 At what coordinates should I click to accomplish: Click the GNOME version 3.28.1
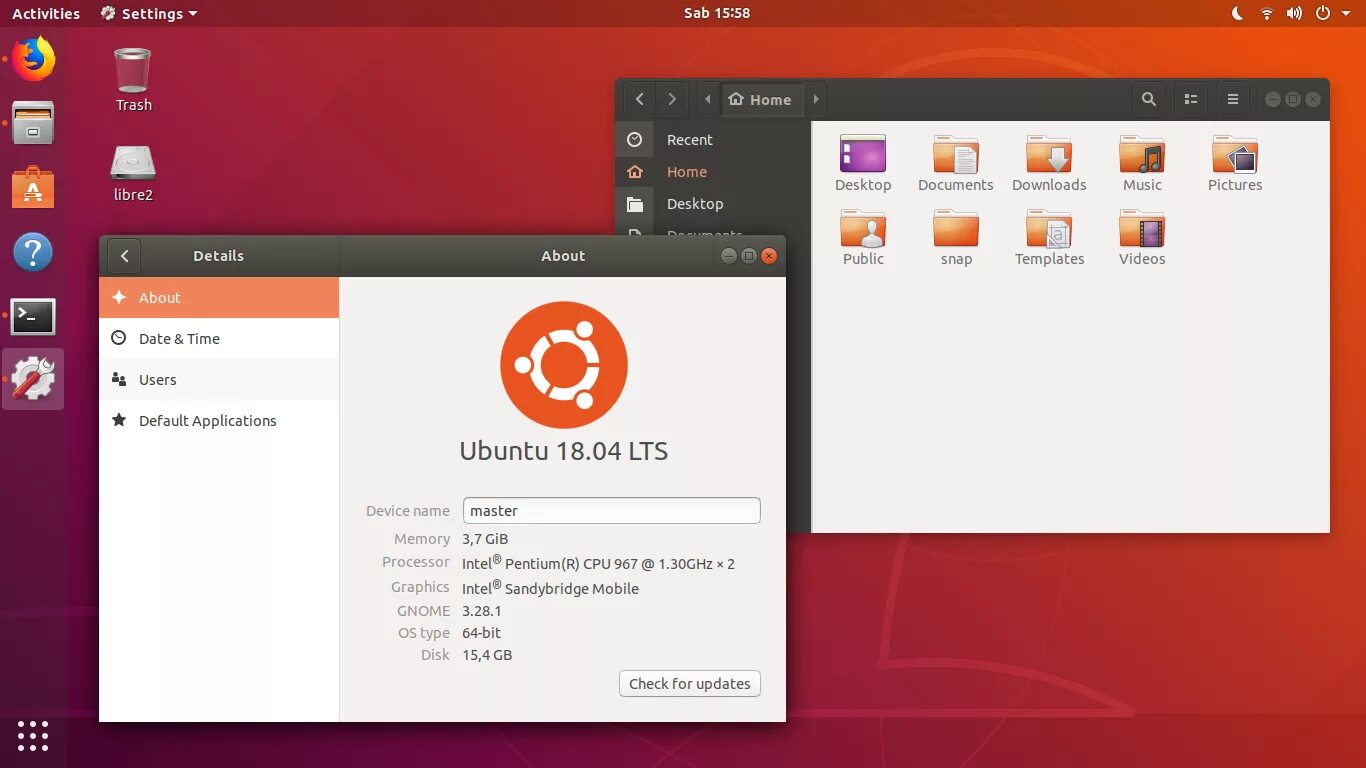tap(482, 611)
